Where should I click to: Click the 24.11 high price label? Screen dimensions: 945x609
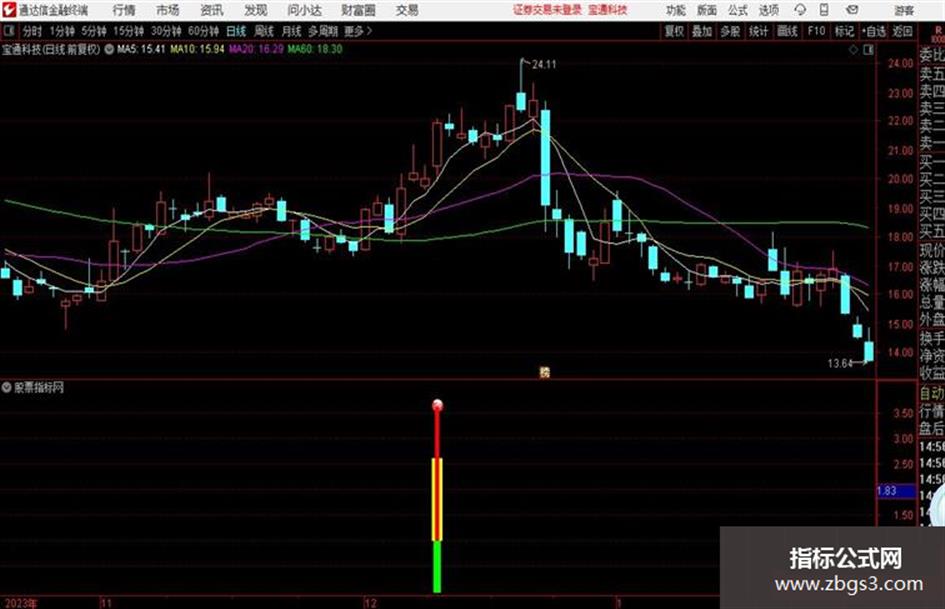point(544,65)
